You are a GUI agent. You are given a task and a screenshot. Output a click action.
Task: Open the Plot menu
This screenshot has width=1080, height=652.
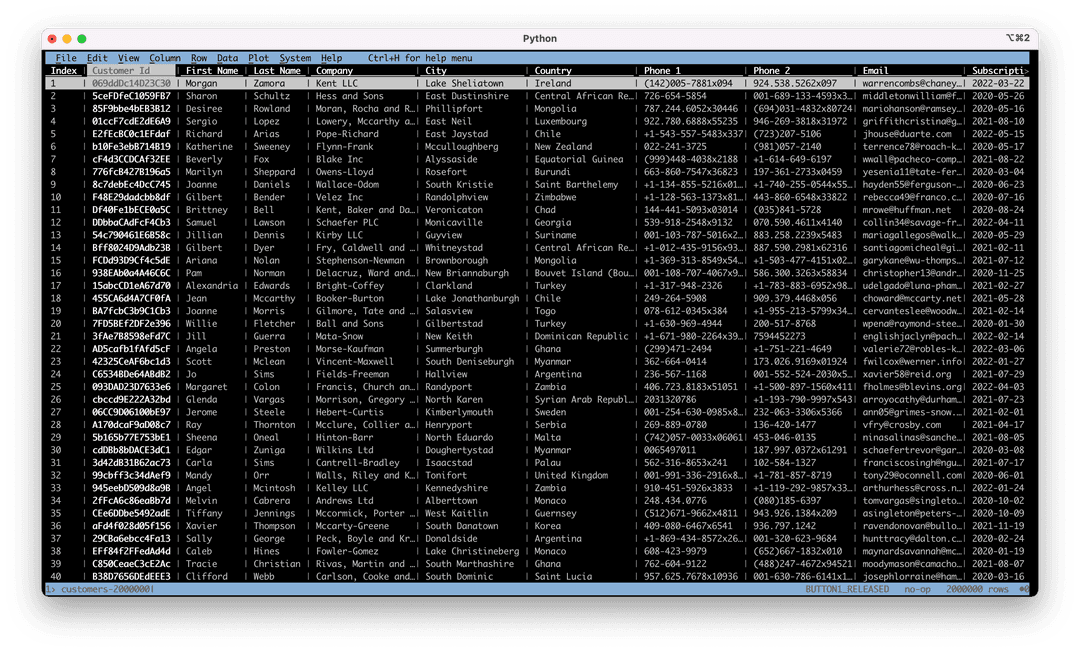(x=258, y=58)
